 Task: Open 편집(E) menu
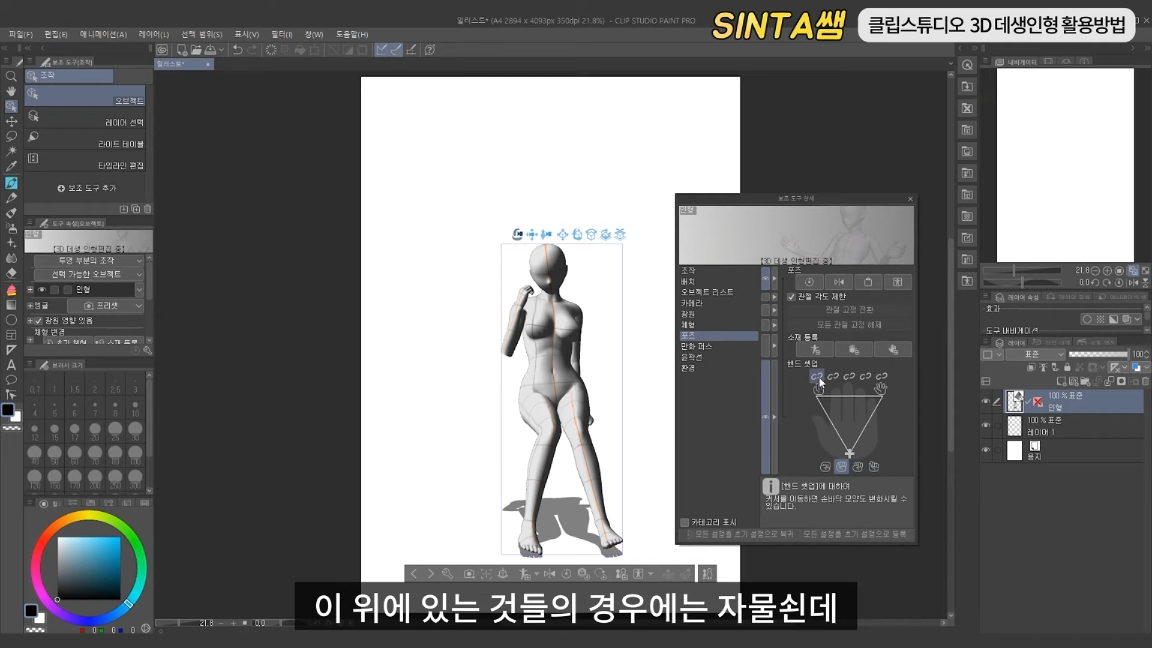pos(56,35)
